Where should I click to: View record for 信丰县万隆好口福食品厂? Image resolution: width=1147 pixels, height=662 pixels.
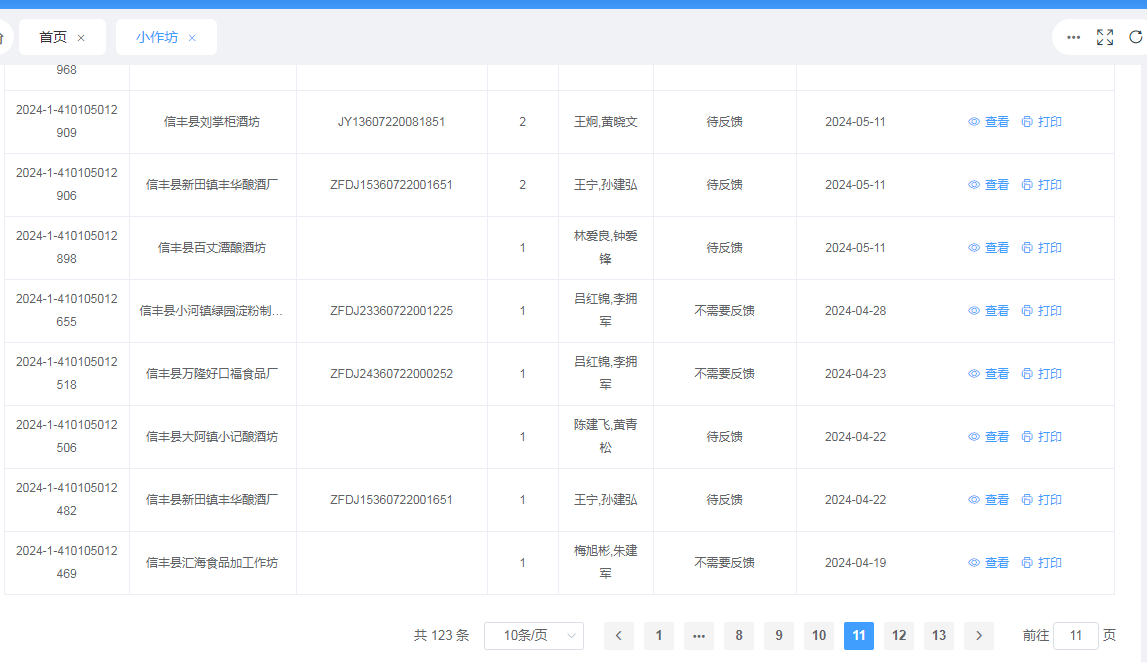coord(988,374)
